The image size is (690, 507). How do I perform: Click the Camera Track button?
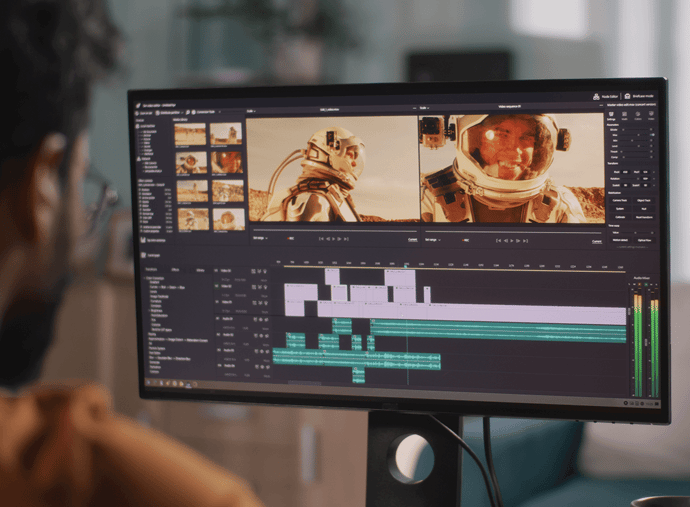tap(620, 200)
